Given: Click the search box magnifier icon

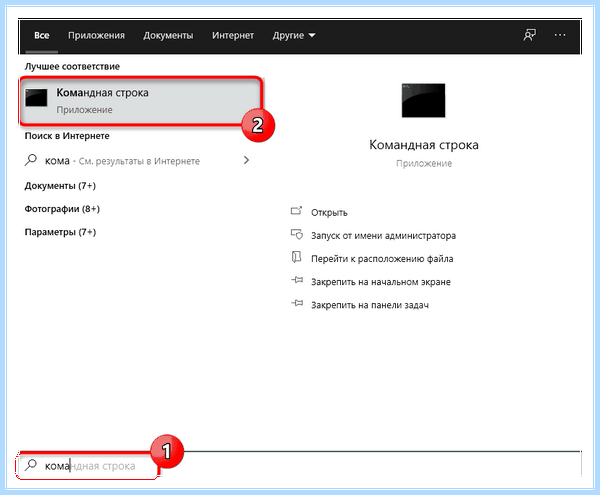Looking at the screenshot, I should (31, 465).
